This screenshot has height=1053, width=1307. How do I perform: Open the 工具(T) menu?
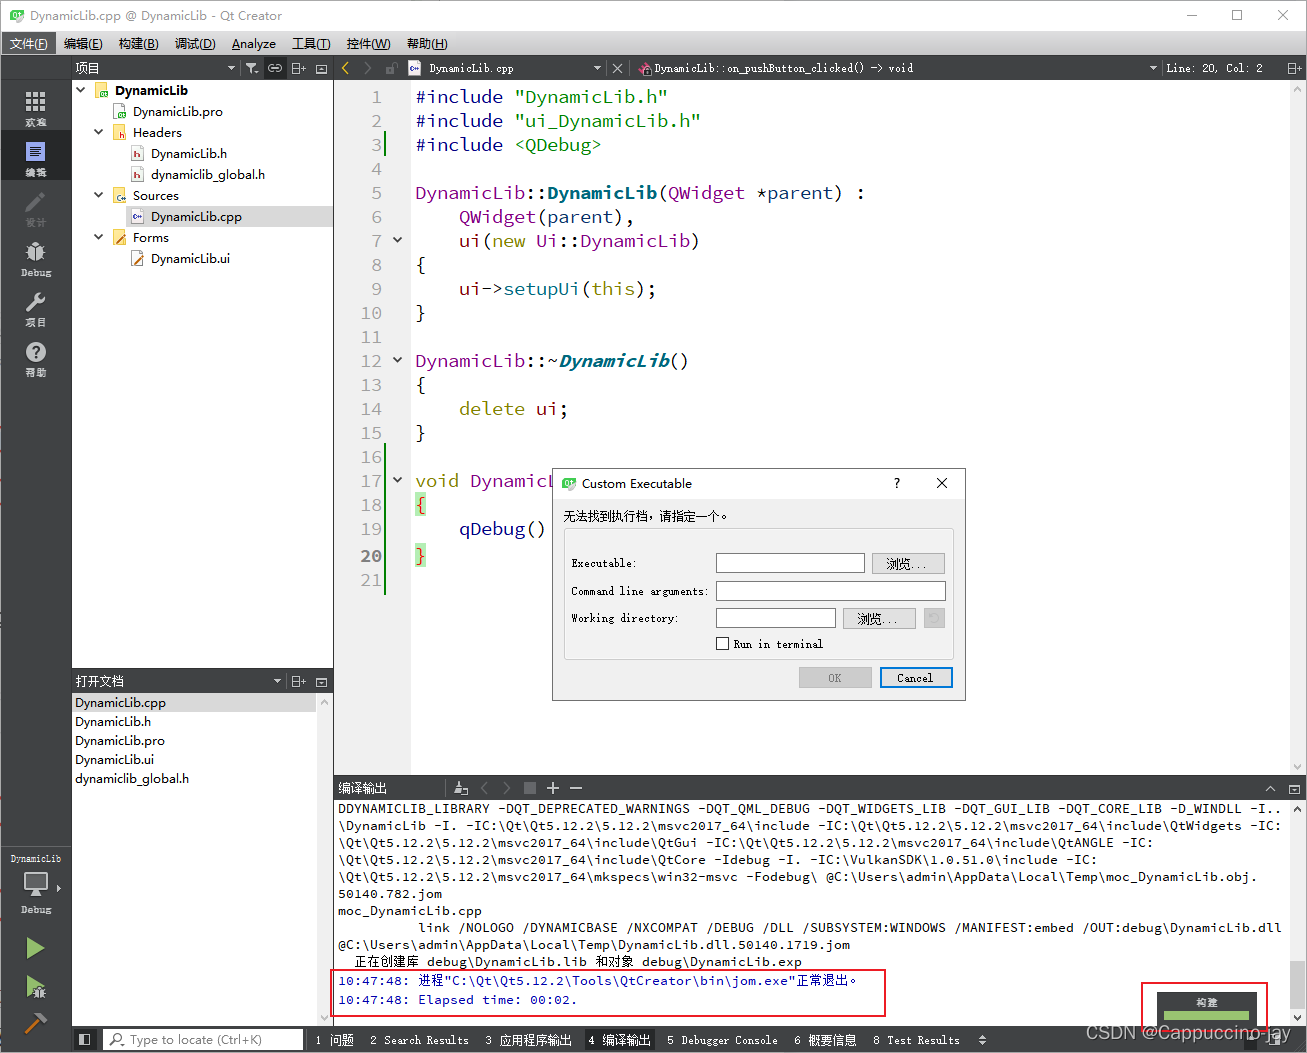(311, 44)
